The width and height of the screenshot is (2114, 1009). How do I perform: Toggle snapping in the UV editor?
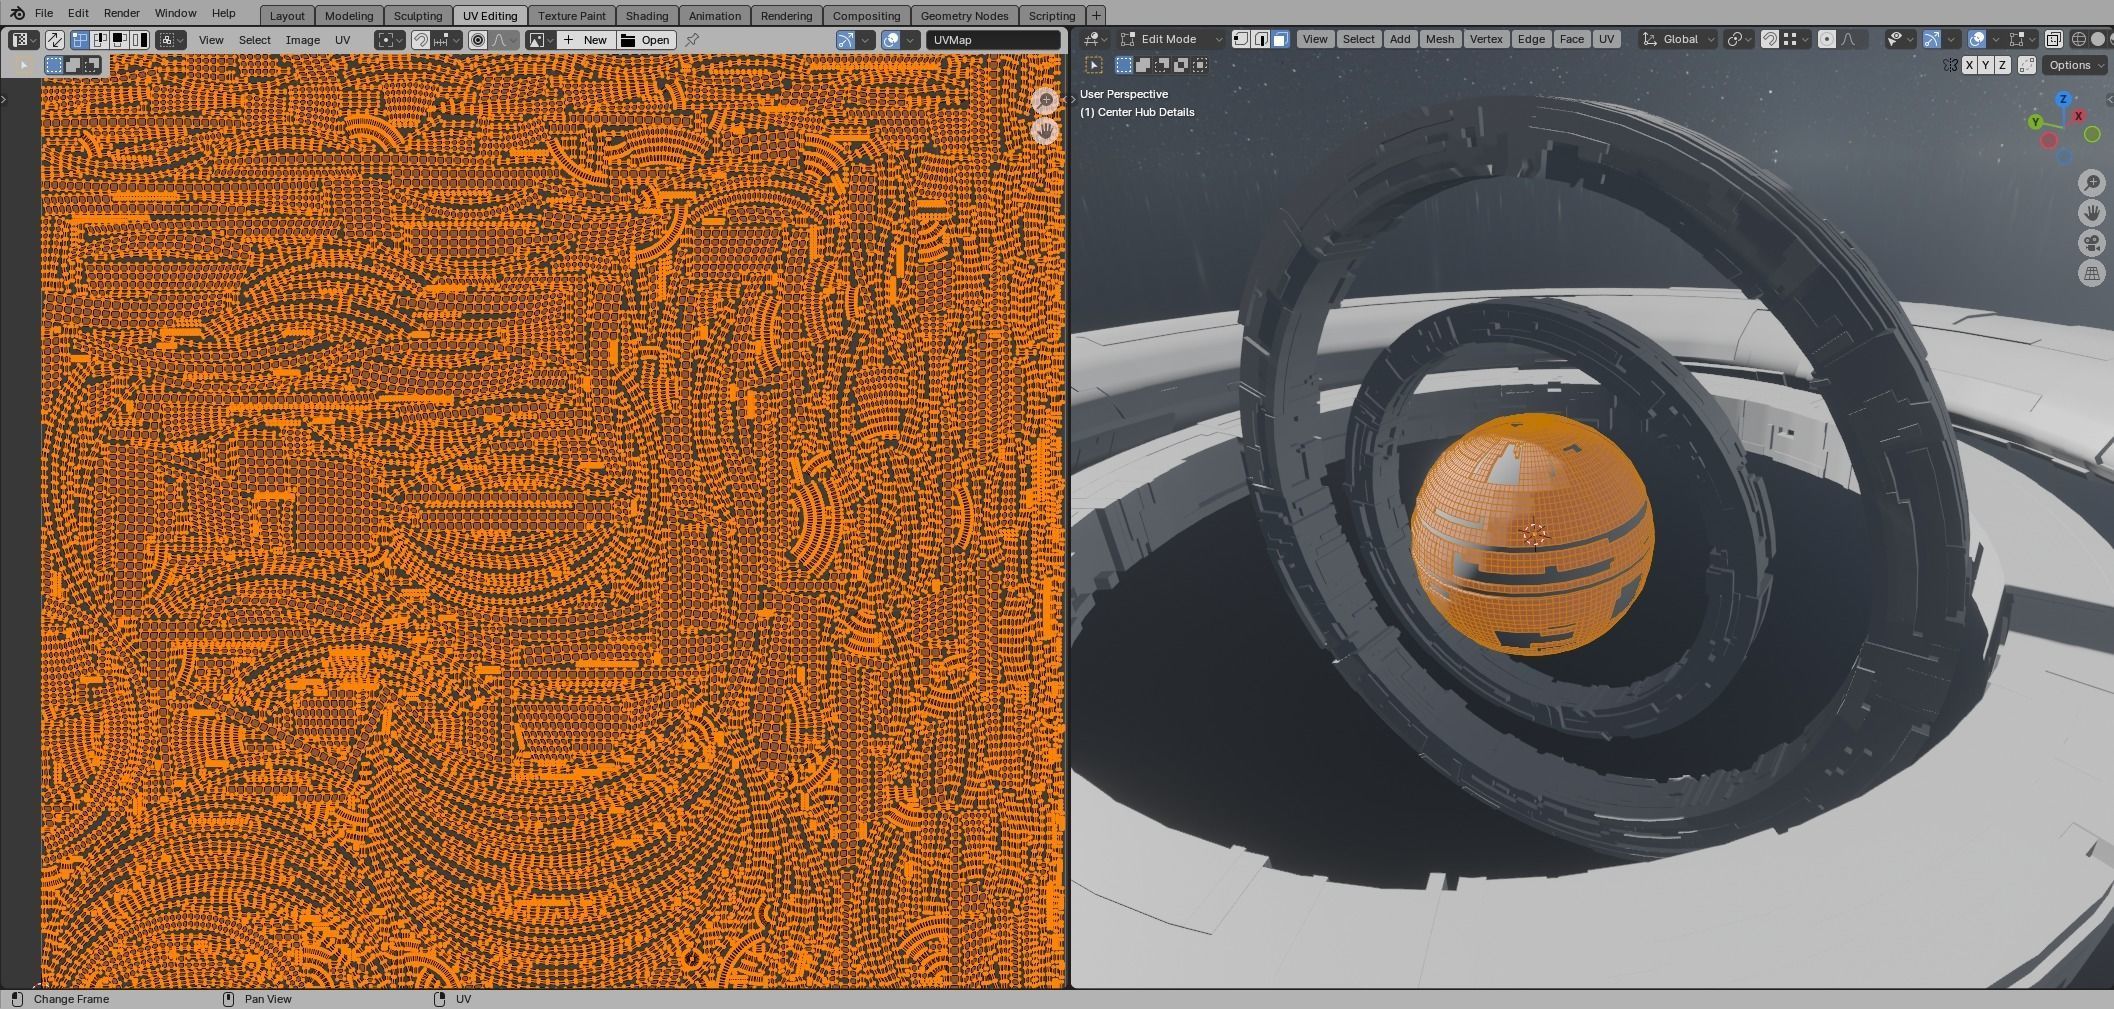click(x=421, y=40)
